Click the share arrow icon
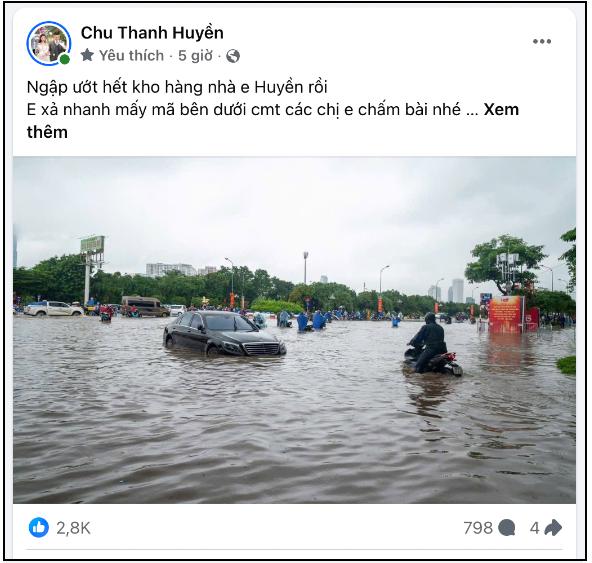The image size is (592, 563). (x=553, y=528)
